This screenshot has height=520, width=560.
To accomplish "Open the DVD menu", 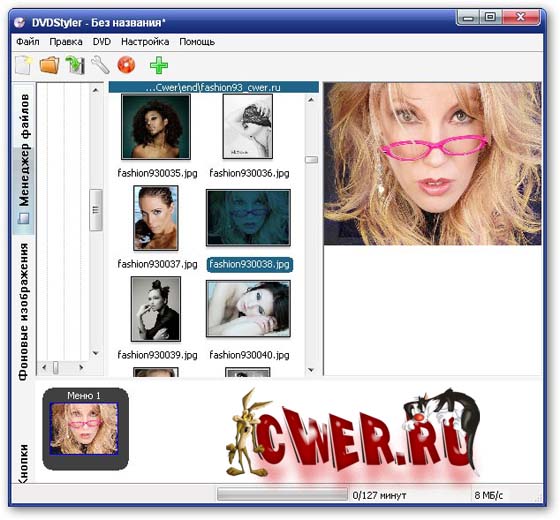I will (102, 42).
